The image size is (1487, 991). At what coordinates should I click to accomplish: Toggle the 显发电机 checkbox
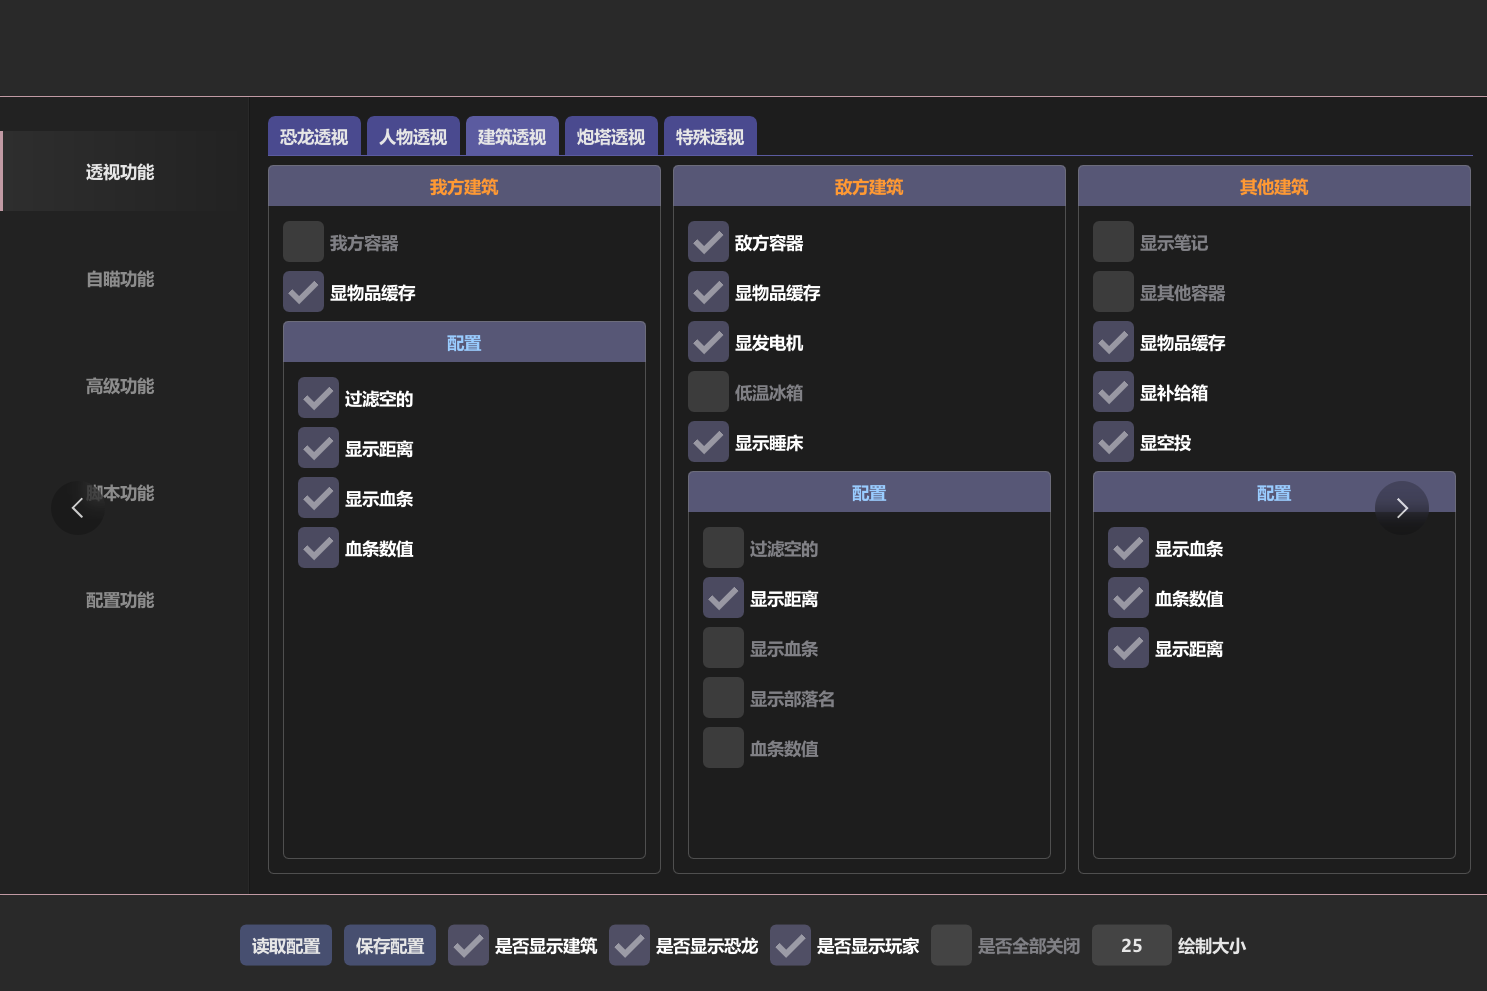708,342
